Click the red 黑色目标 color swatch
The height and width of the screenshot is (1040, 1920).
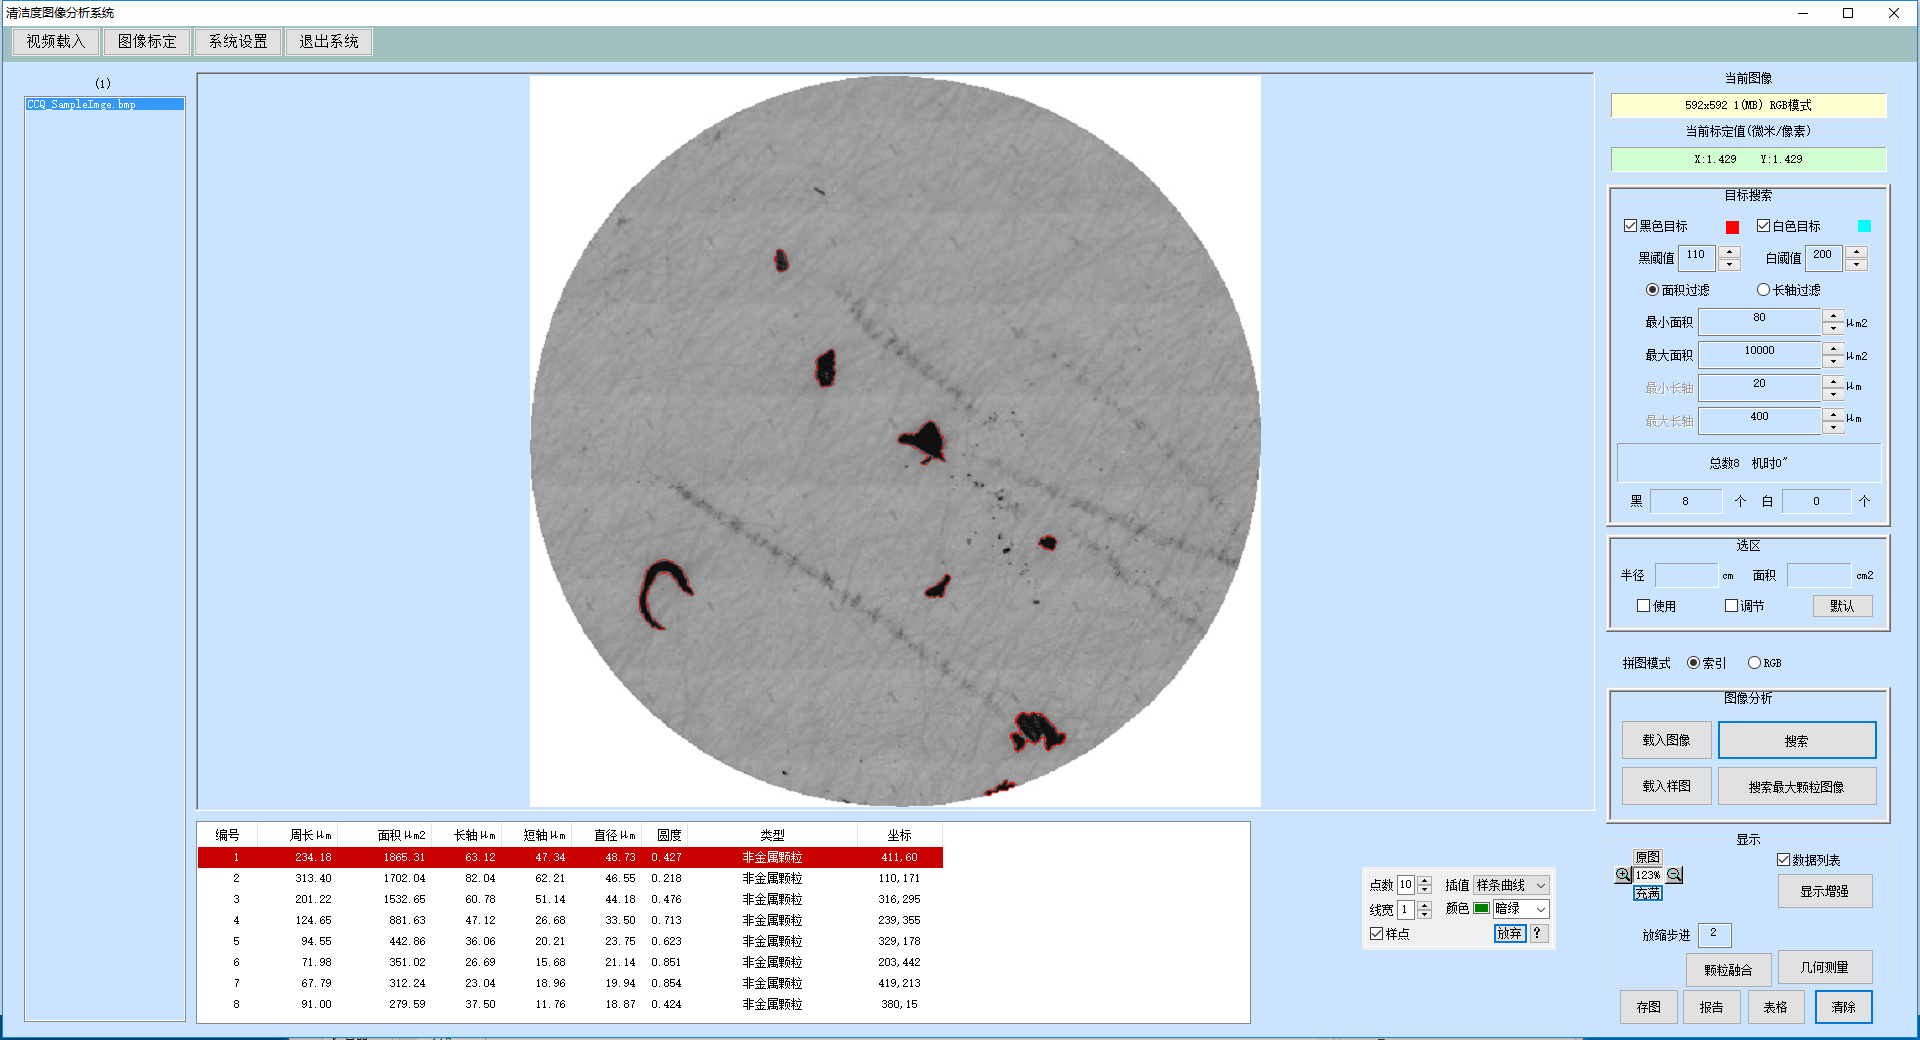pyautogui.click(x=1732, y=227)
